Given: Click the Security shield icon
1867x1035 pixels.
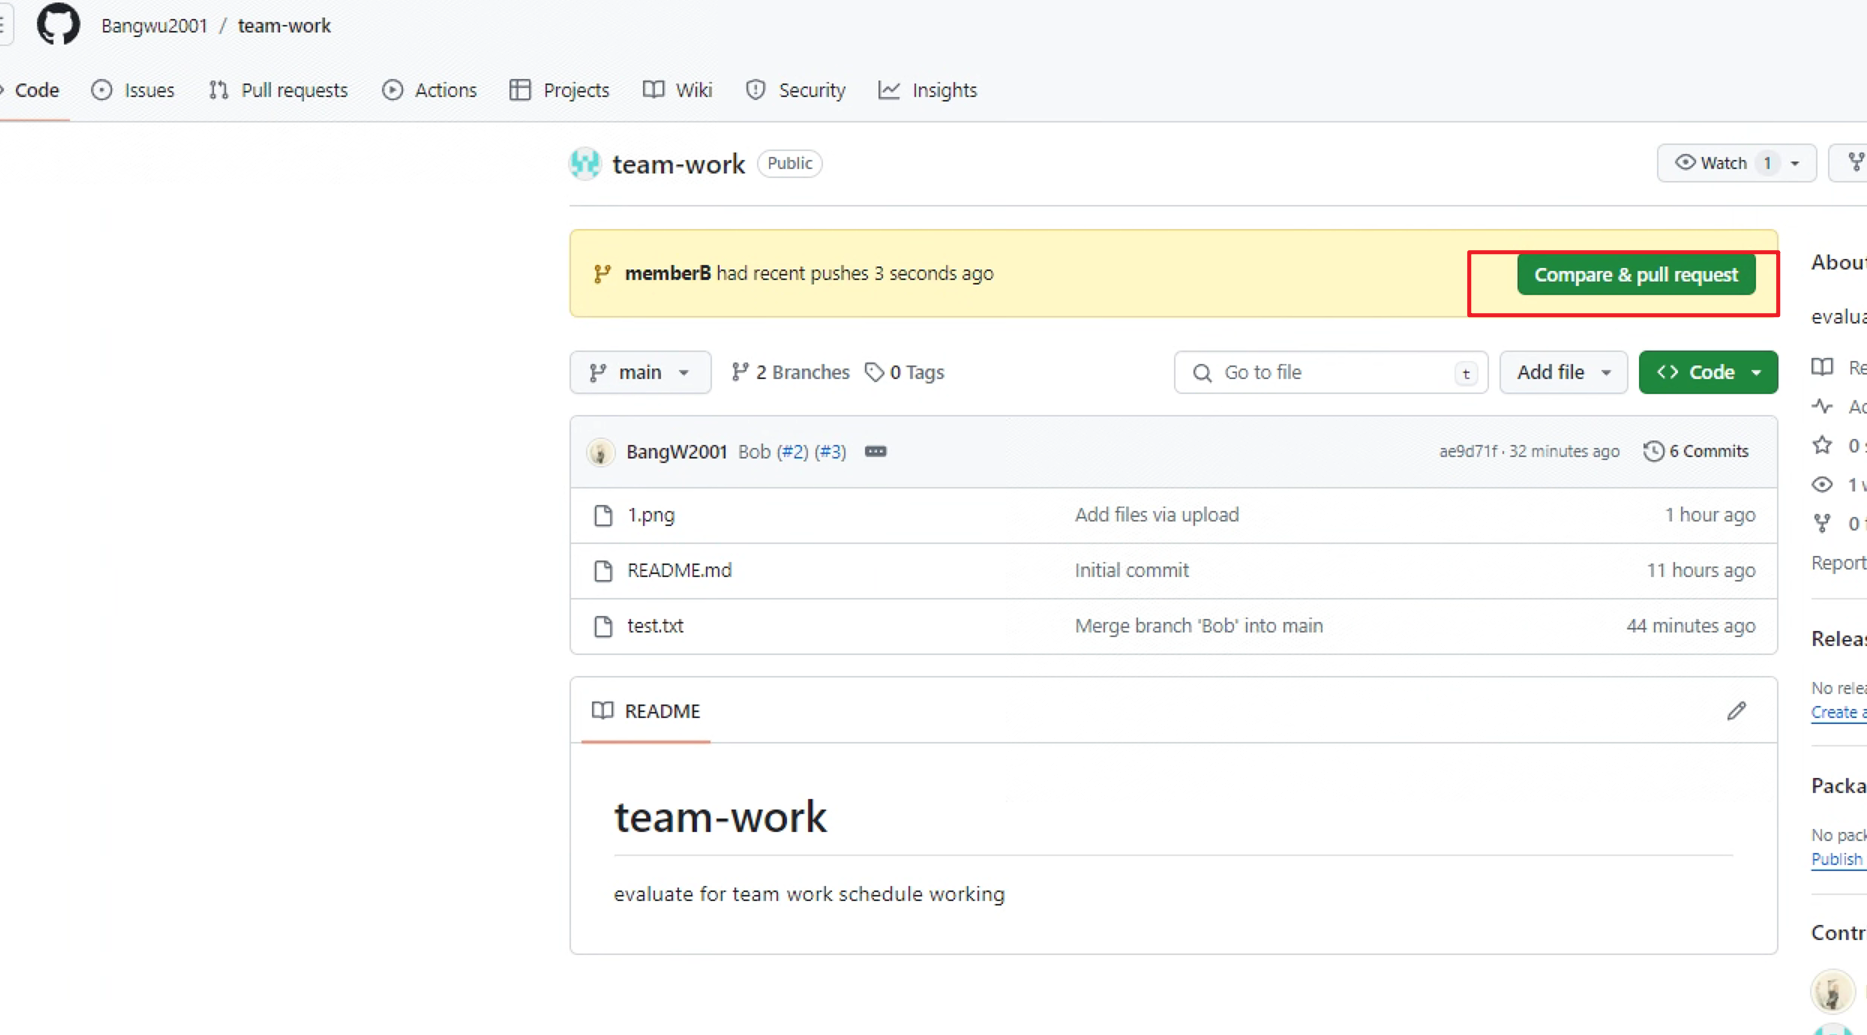Looking at the screenshot, I should 756,90.
